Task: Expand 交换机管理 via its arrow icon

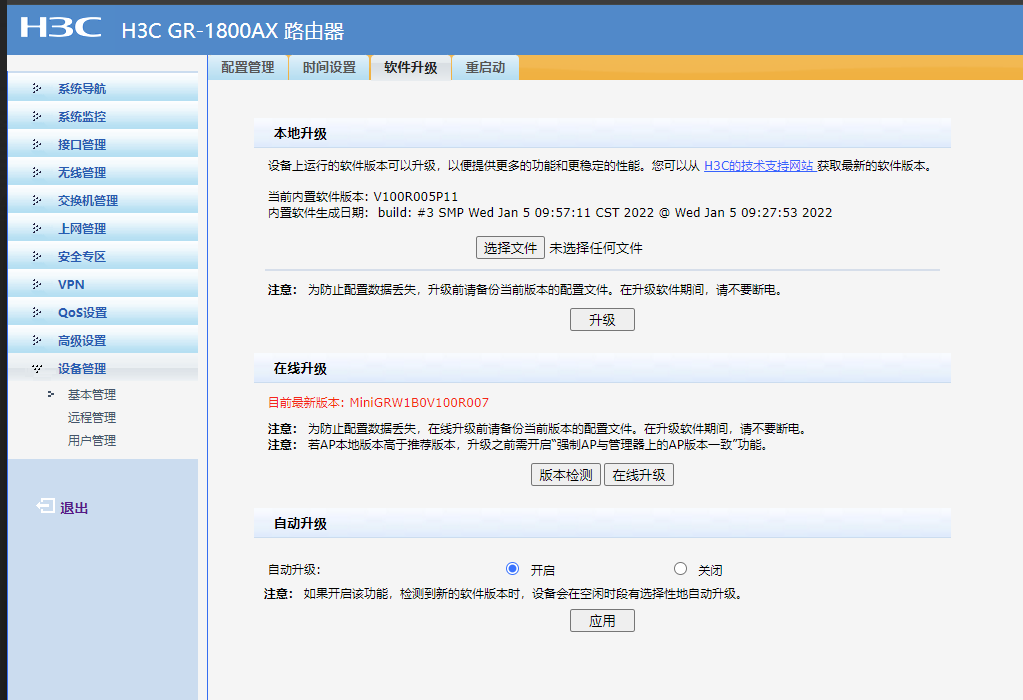Action: 37,200
